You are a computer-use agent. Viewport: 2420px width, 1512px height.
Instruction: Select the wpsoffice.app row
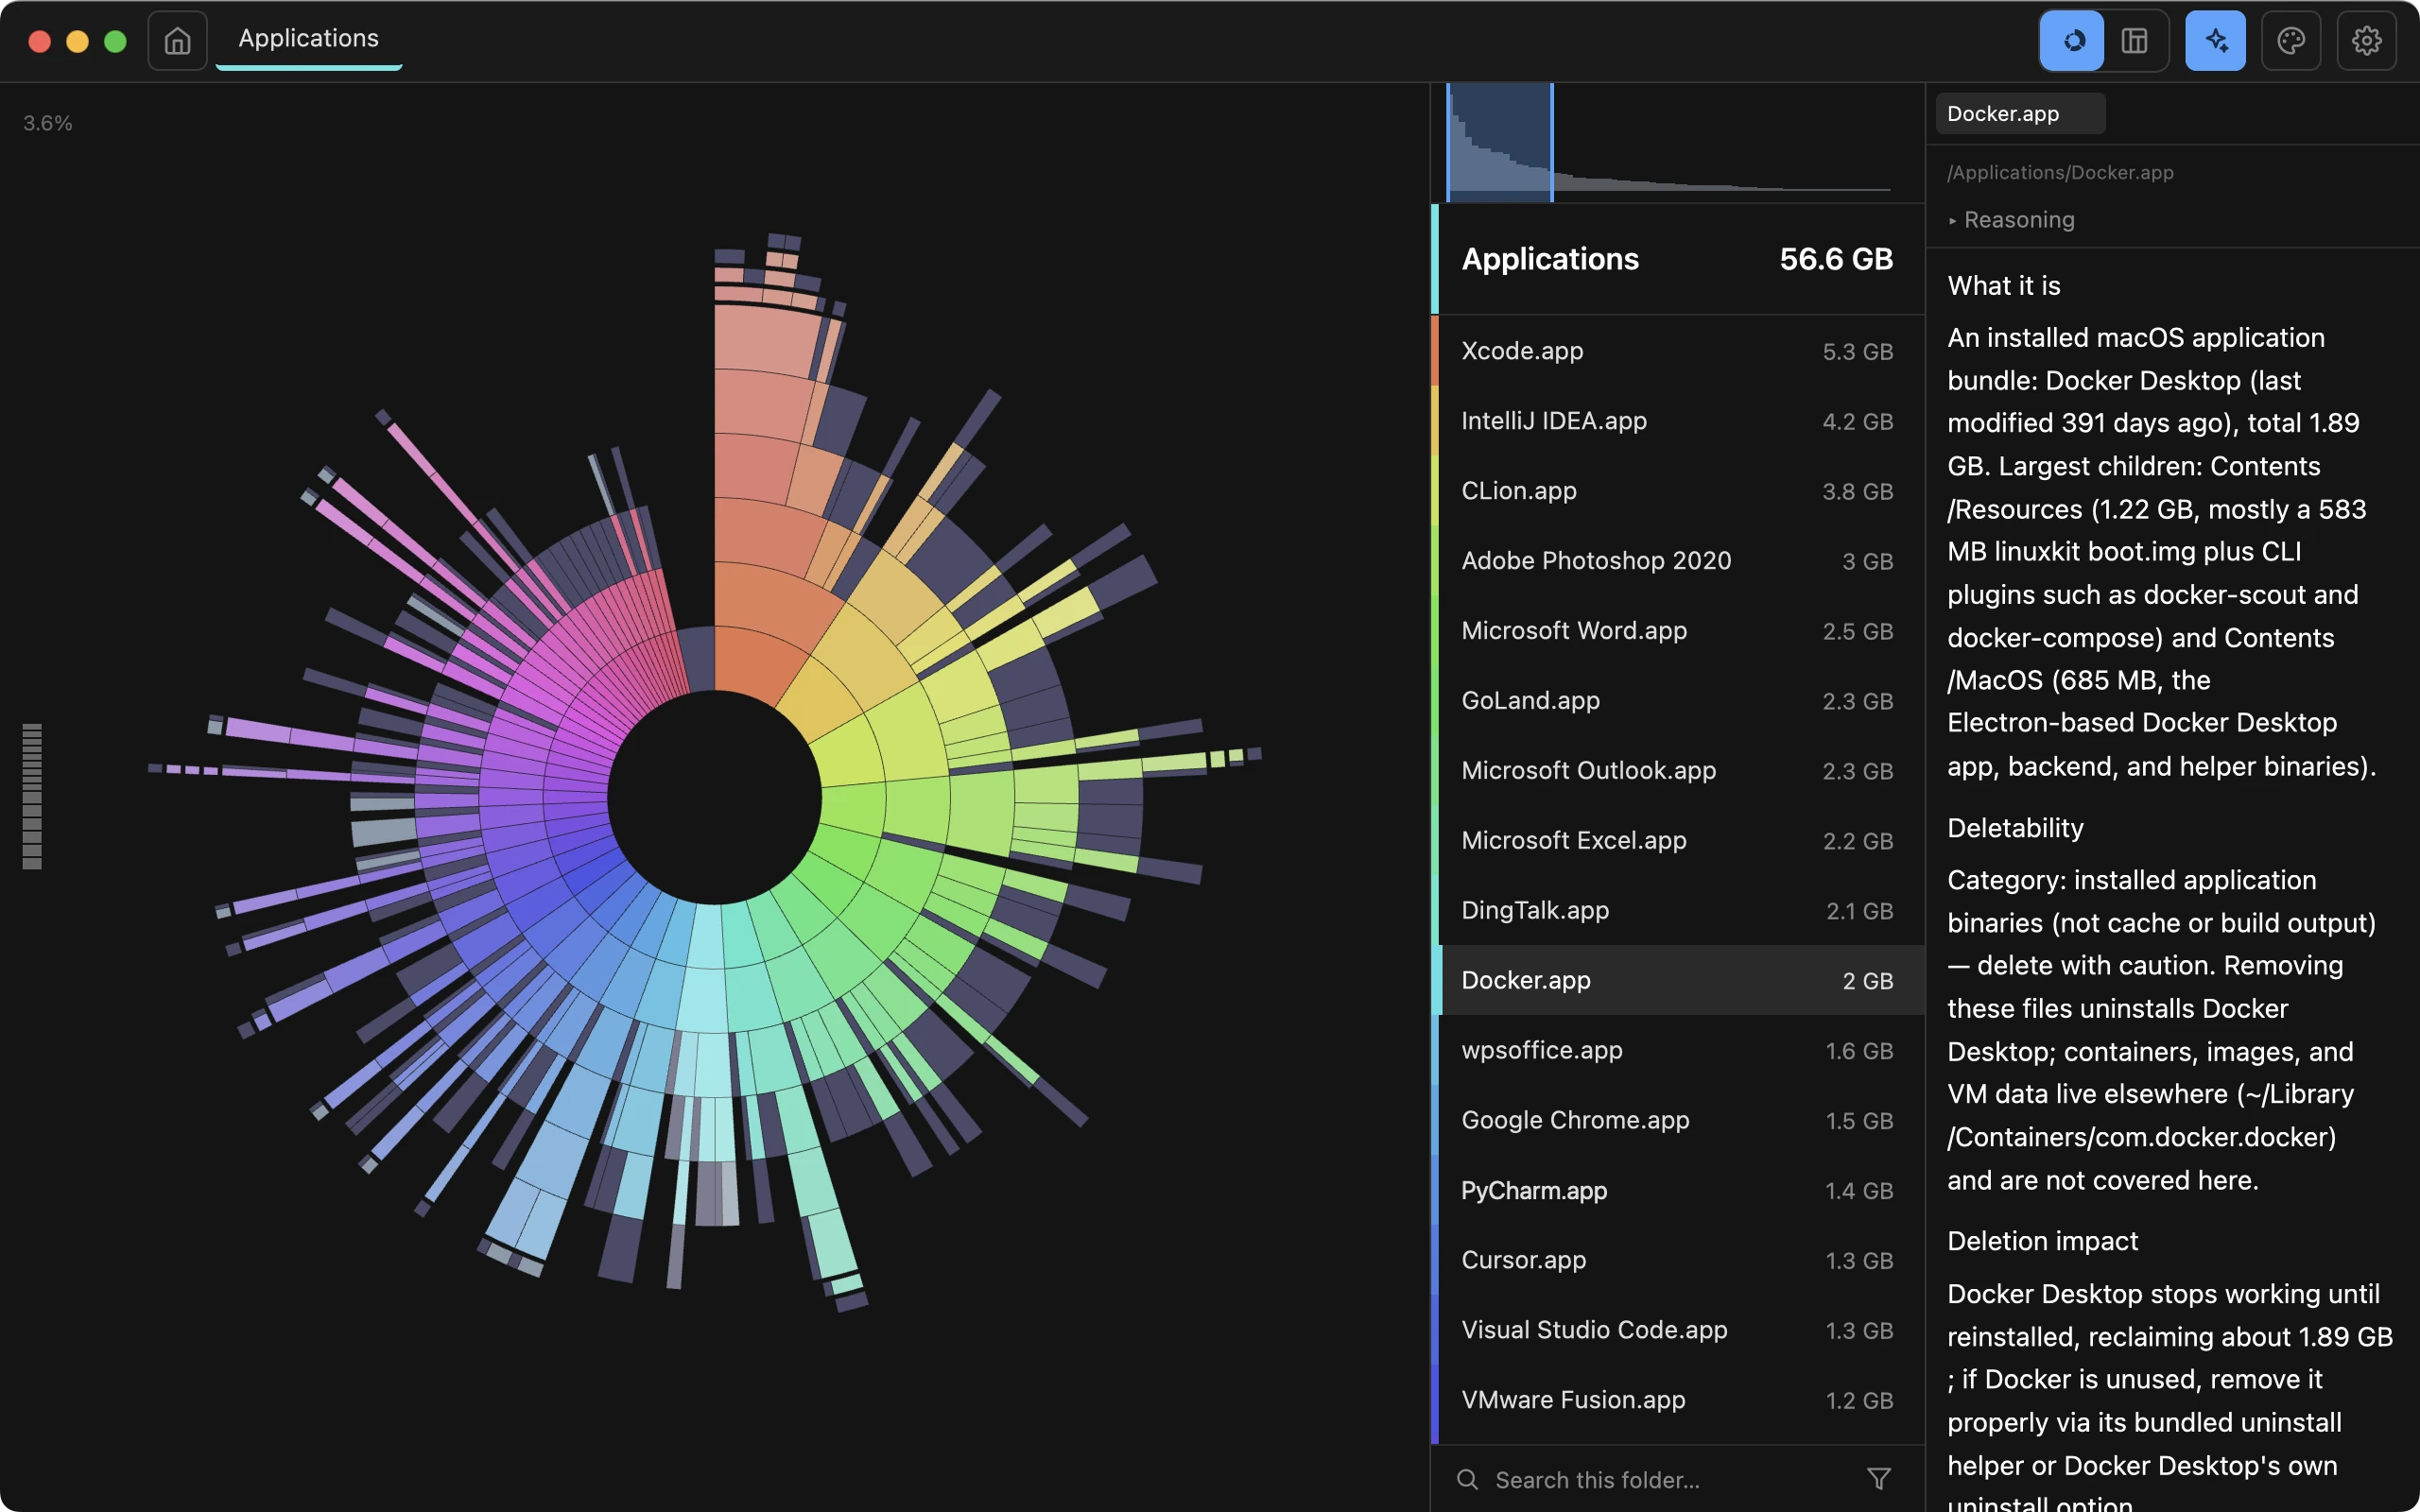[1679, 1050]
